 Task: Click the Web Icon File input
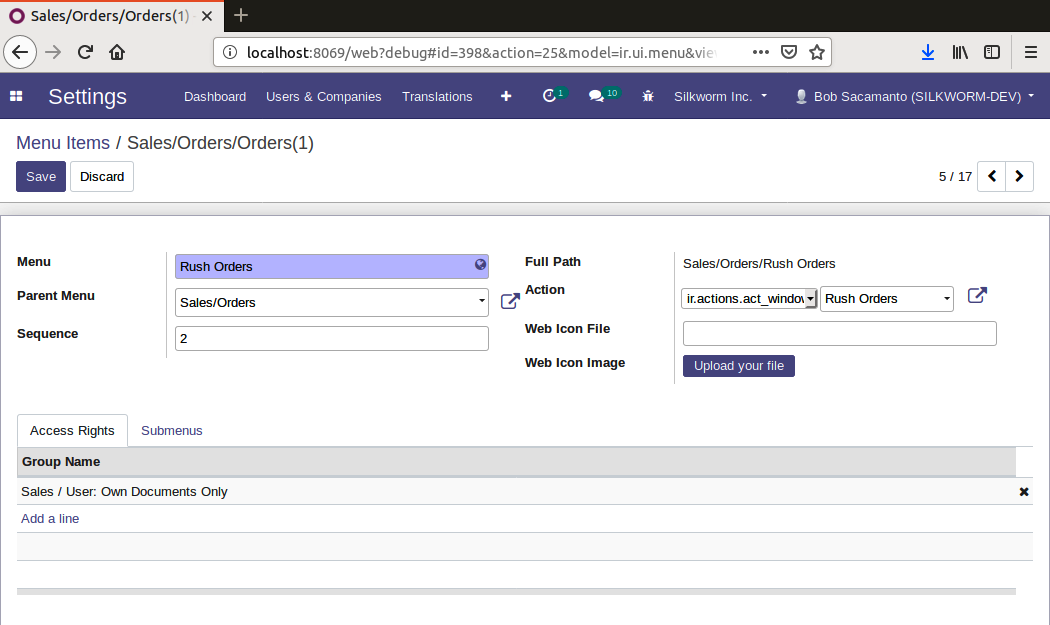pos(840,334)
